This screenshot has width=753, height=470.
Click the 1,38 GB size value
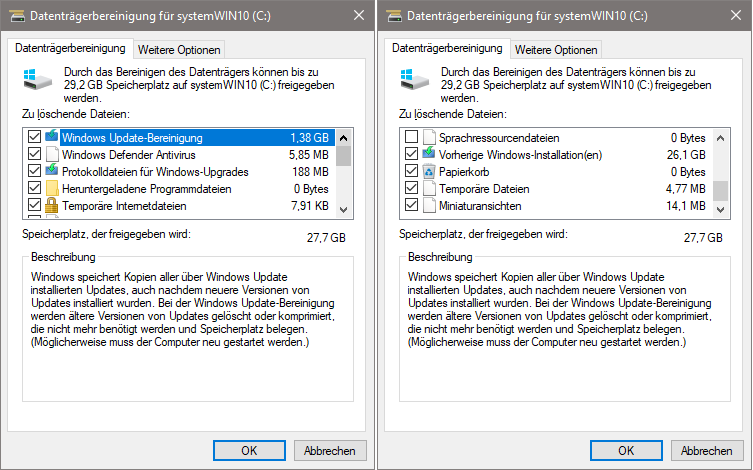point(309,138)
